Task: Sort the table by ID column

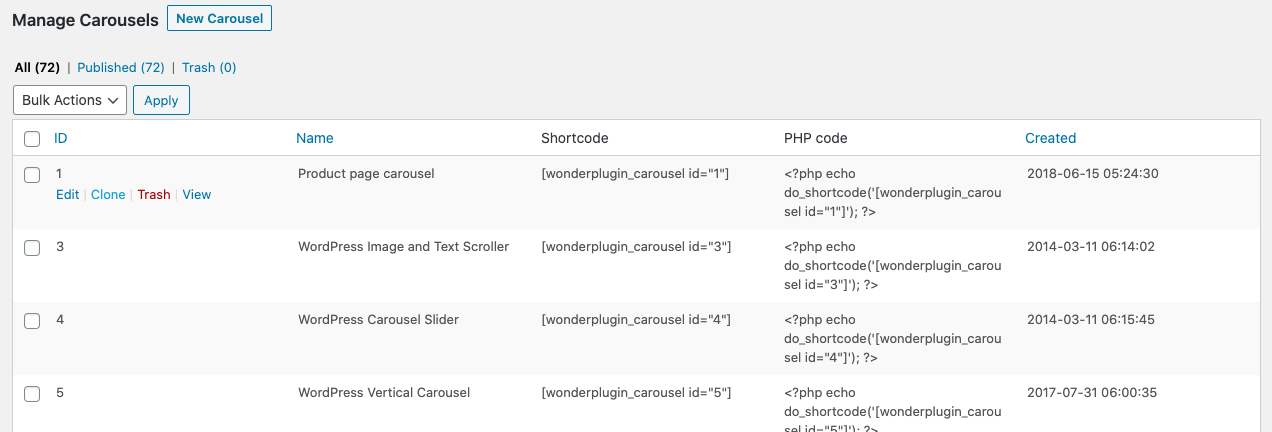Action: (x=61, y=138)
